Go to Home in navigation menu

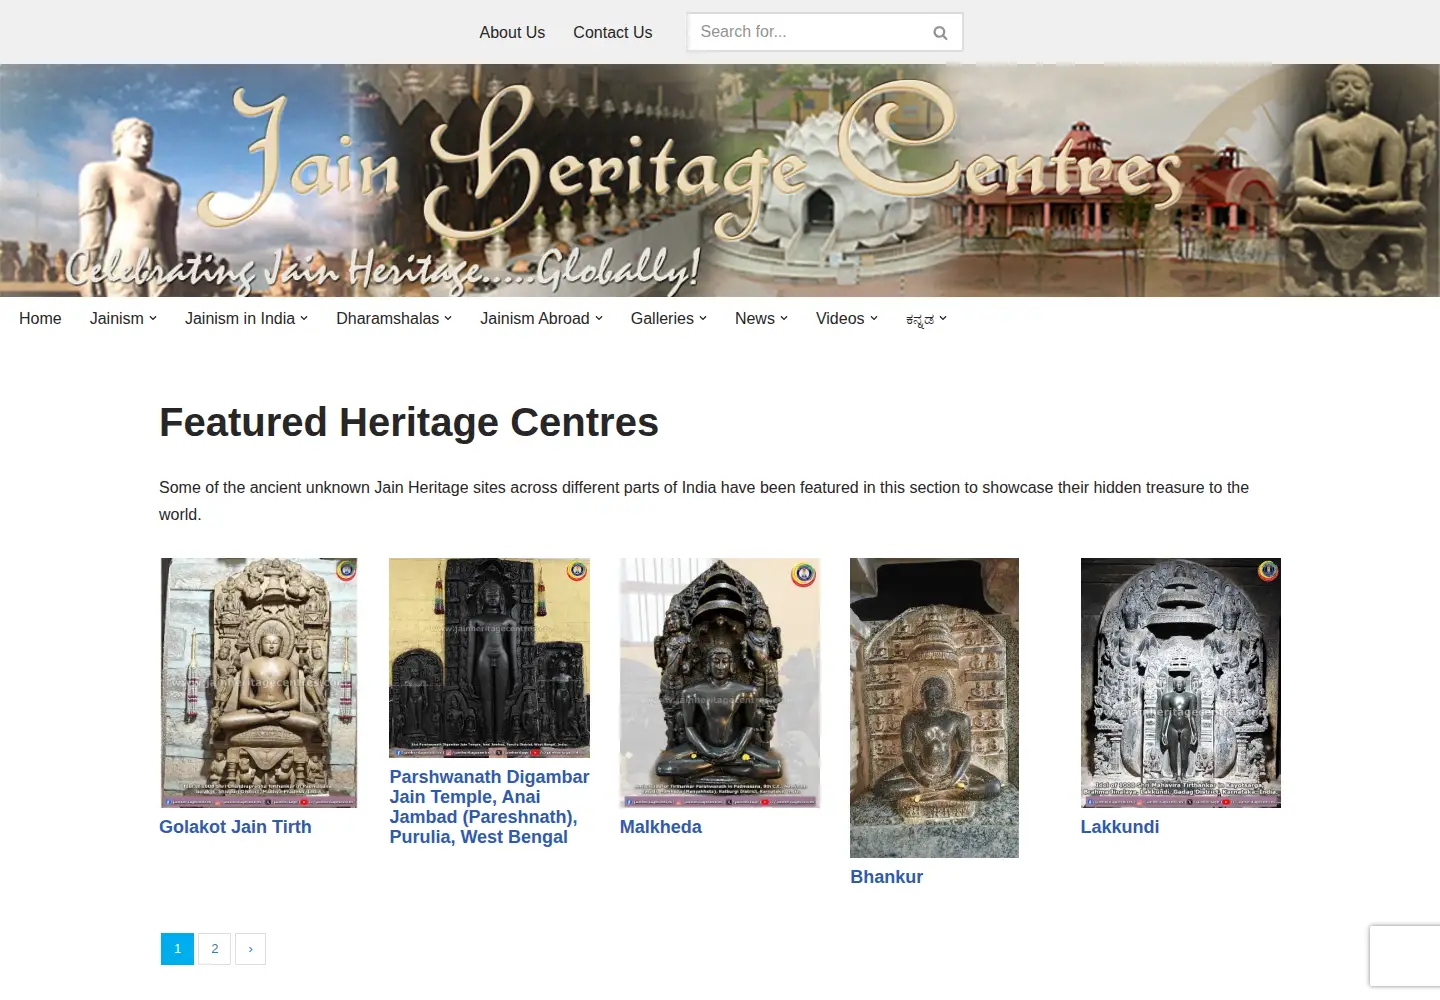[x=40, y=318]
